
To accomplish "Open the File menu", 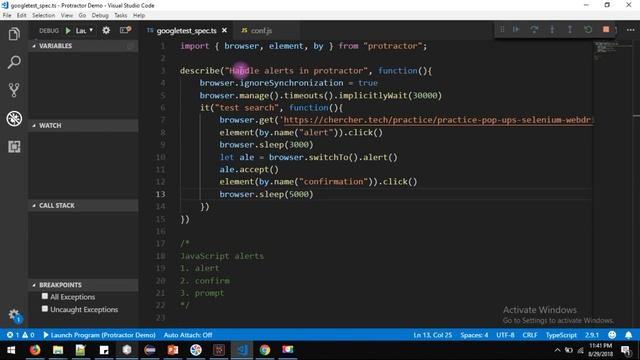I will (x=7, y=15).
